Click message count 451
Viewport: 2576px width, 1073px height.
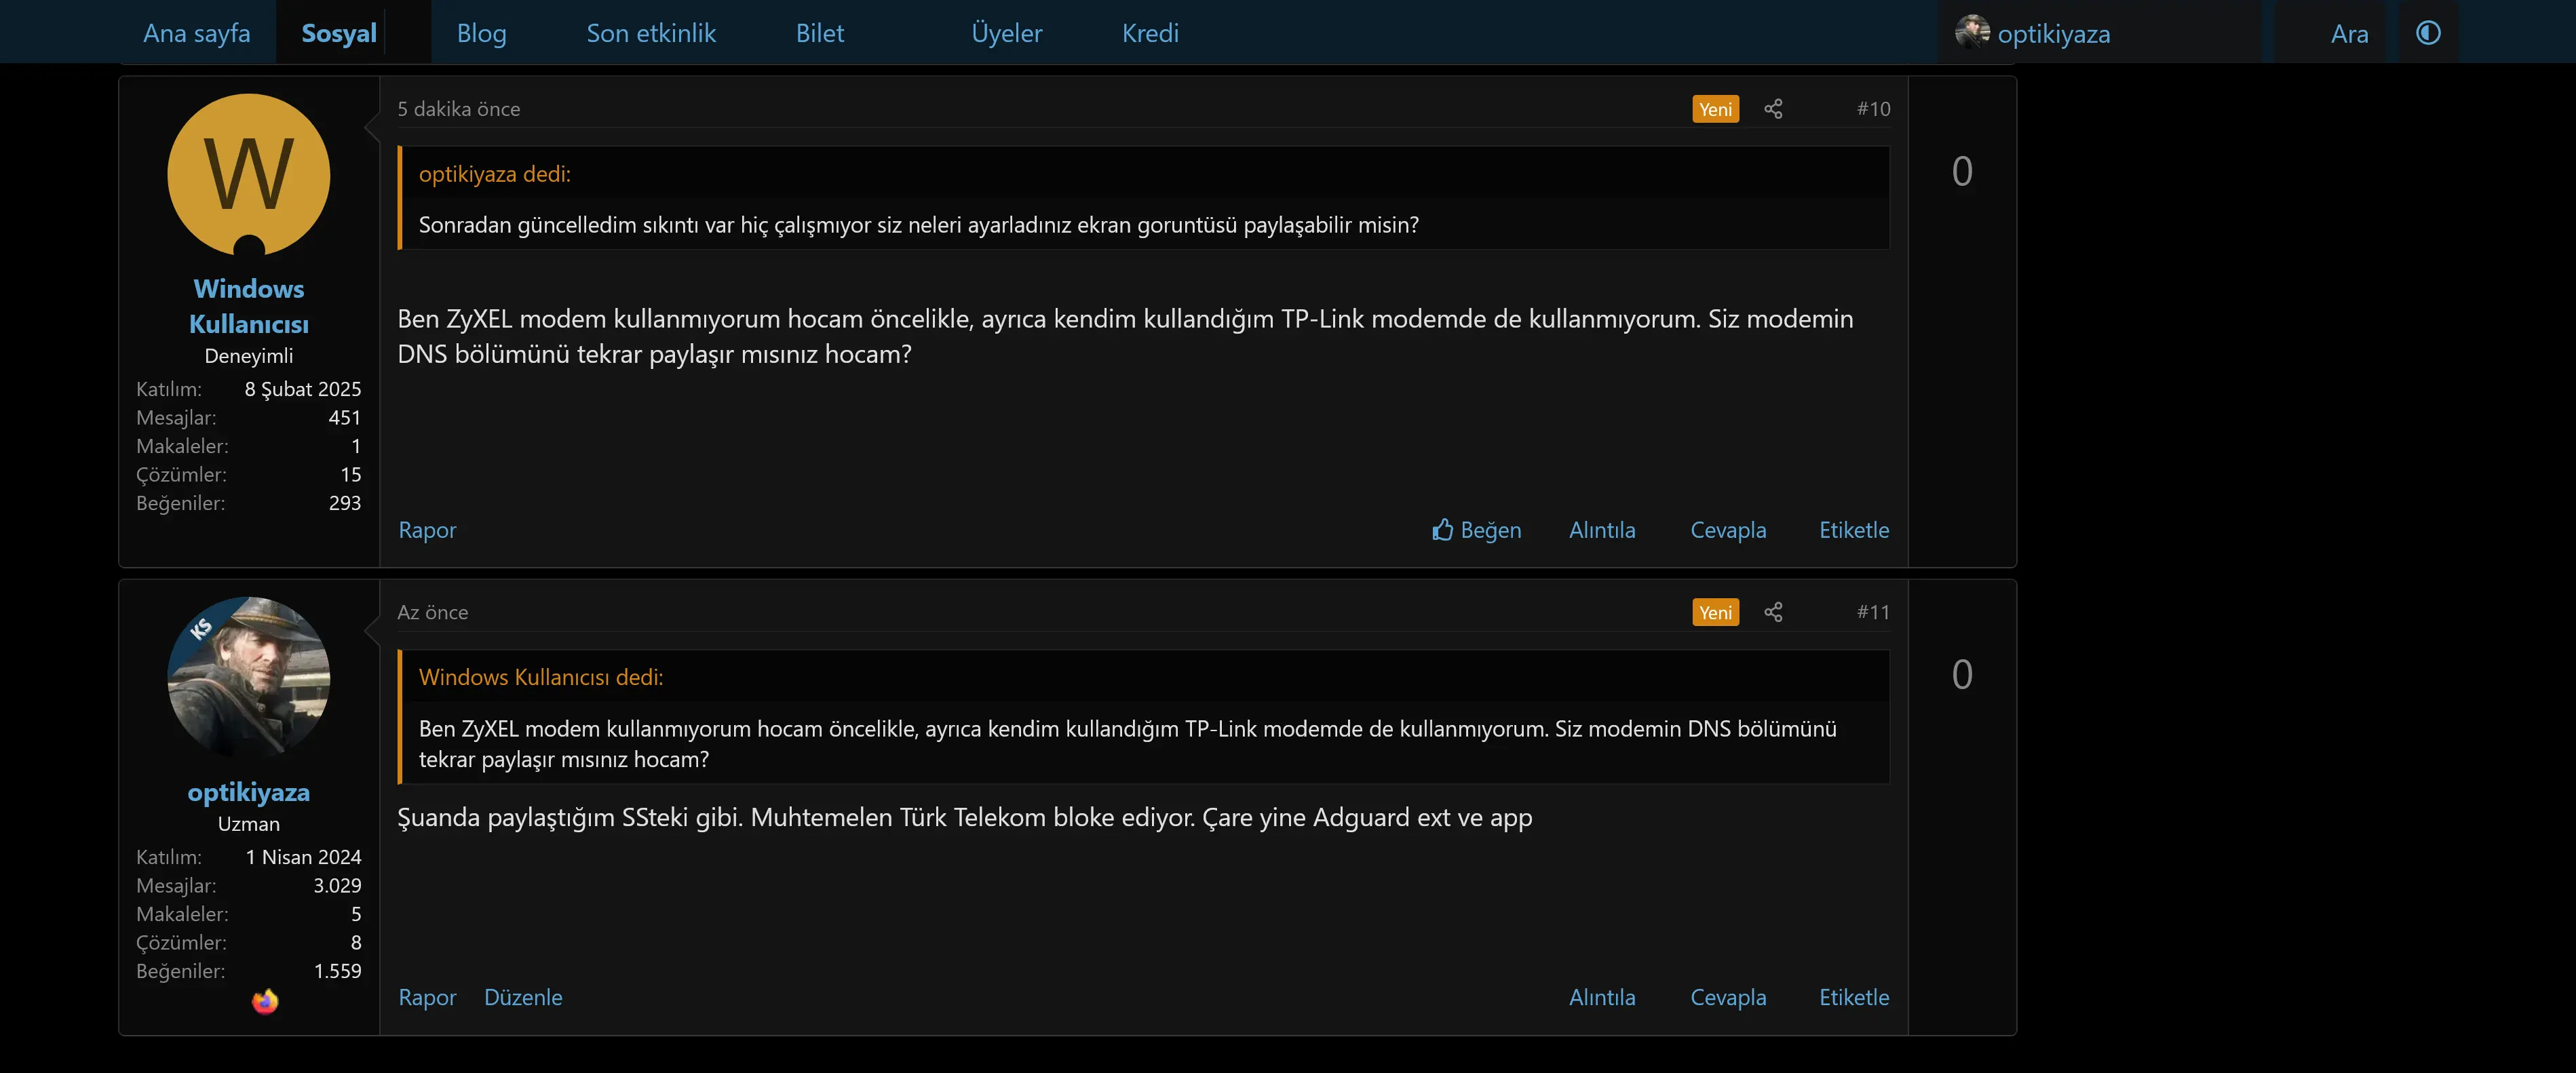coord(344,417)
